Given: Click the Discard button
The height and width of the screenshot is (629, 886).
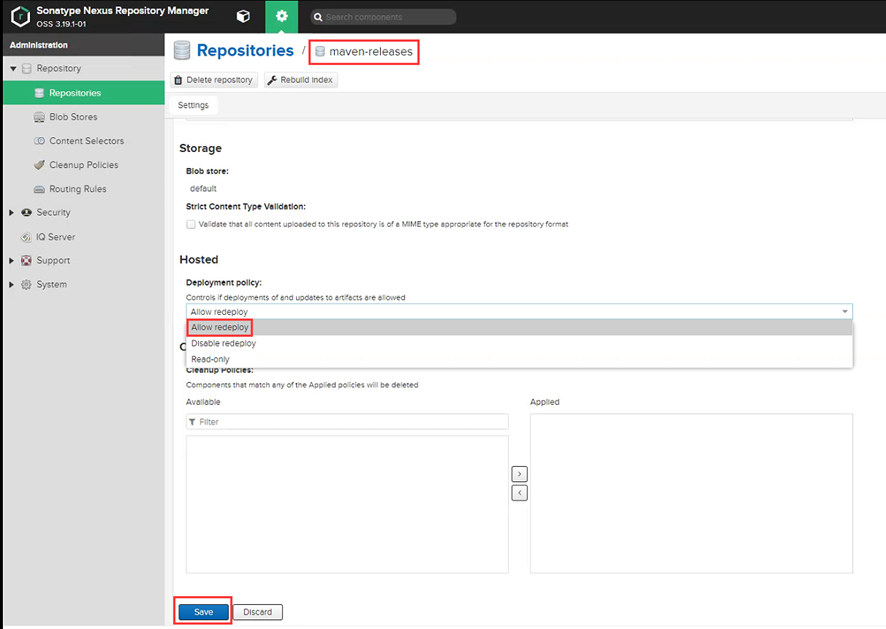Looking at the screenshot, I should pos(258,612).
